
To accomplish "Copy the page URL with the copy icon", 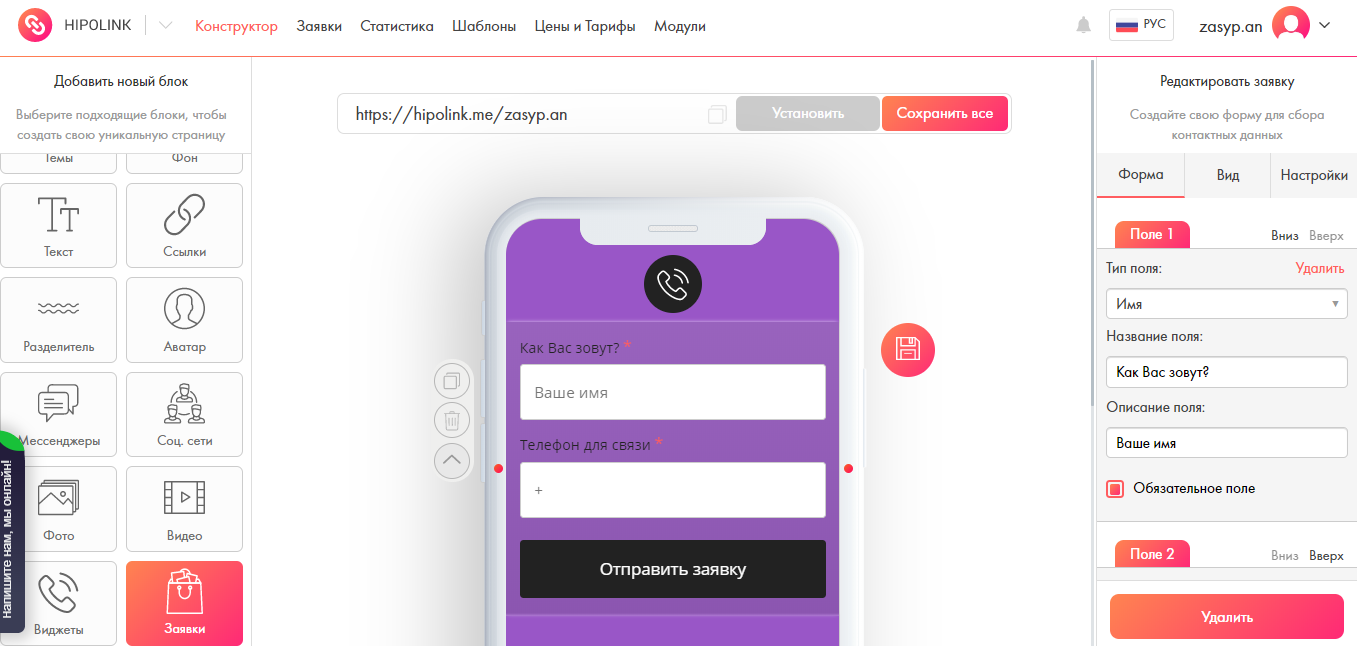I will 716,115.
